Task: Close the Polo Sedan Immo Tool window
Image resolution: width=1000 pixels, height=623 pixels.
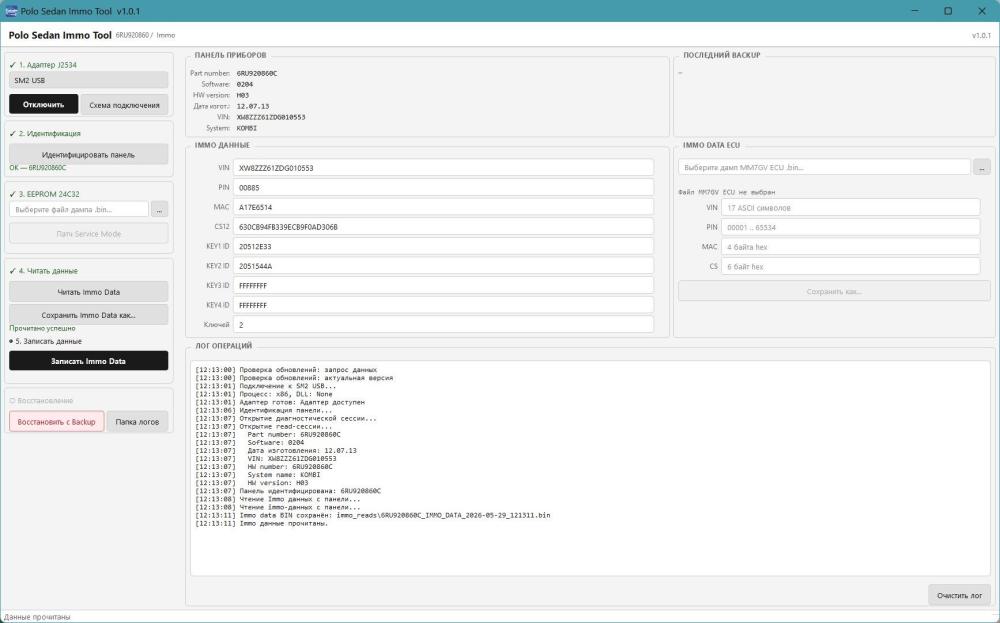Action: point(982,11)
